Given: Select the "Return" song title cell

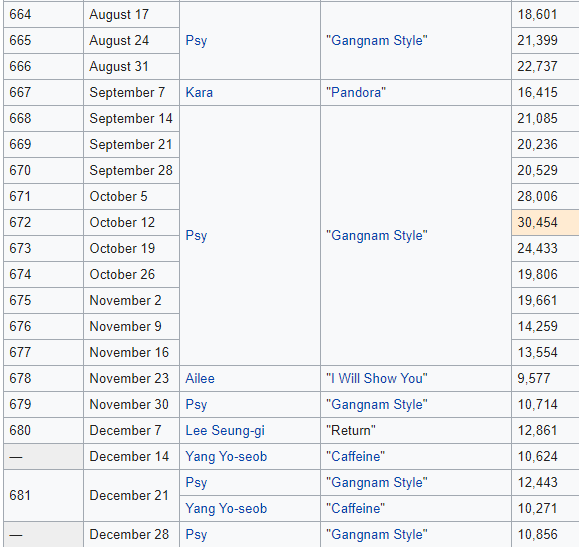Looking at the screenshot, I should pos(416,430).
